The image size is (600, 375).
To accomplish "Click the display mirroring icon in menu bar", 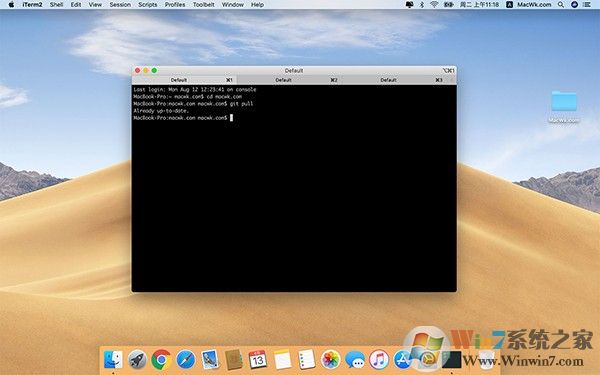I will click(x=409, y=5).
